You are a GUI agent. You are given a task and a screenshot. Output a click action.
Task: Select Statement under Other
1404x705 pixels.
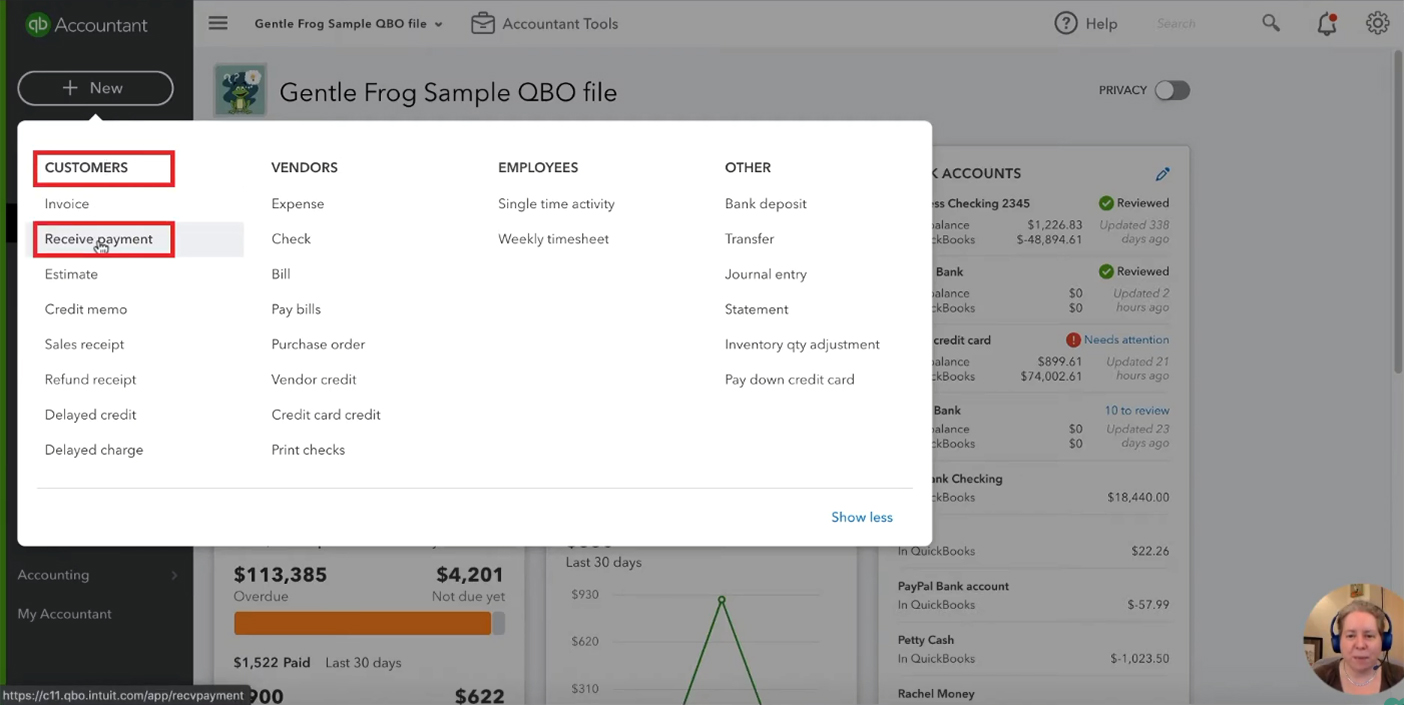pyautogui.click(x=757, y=309)
